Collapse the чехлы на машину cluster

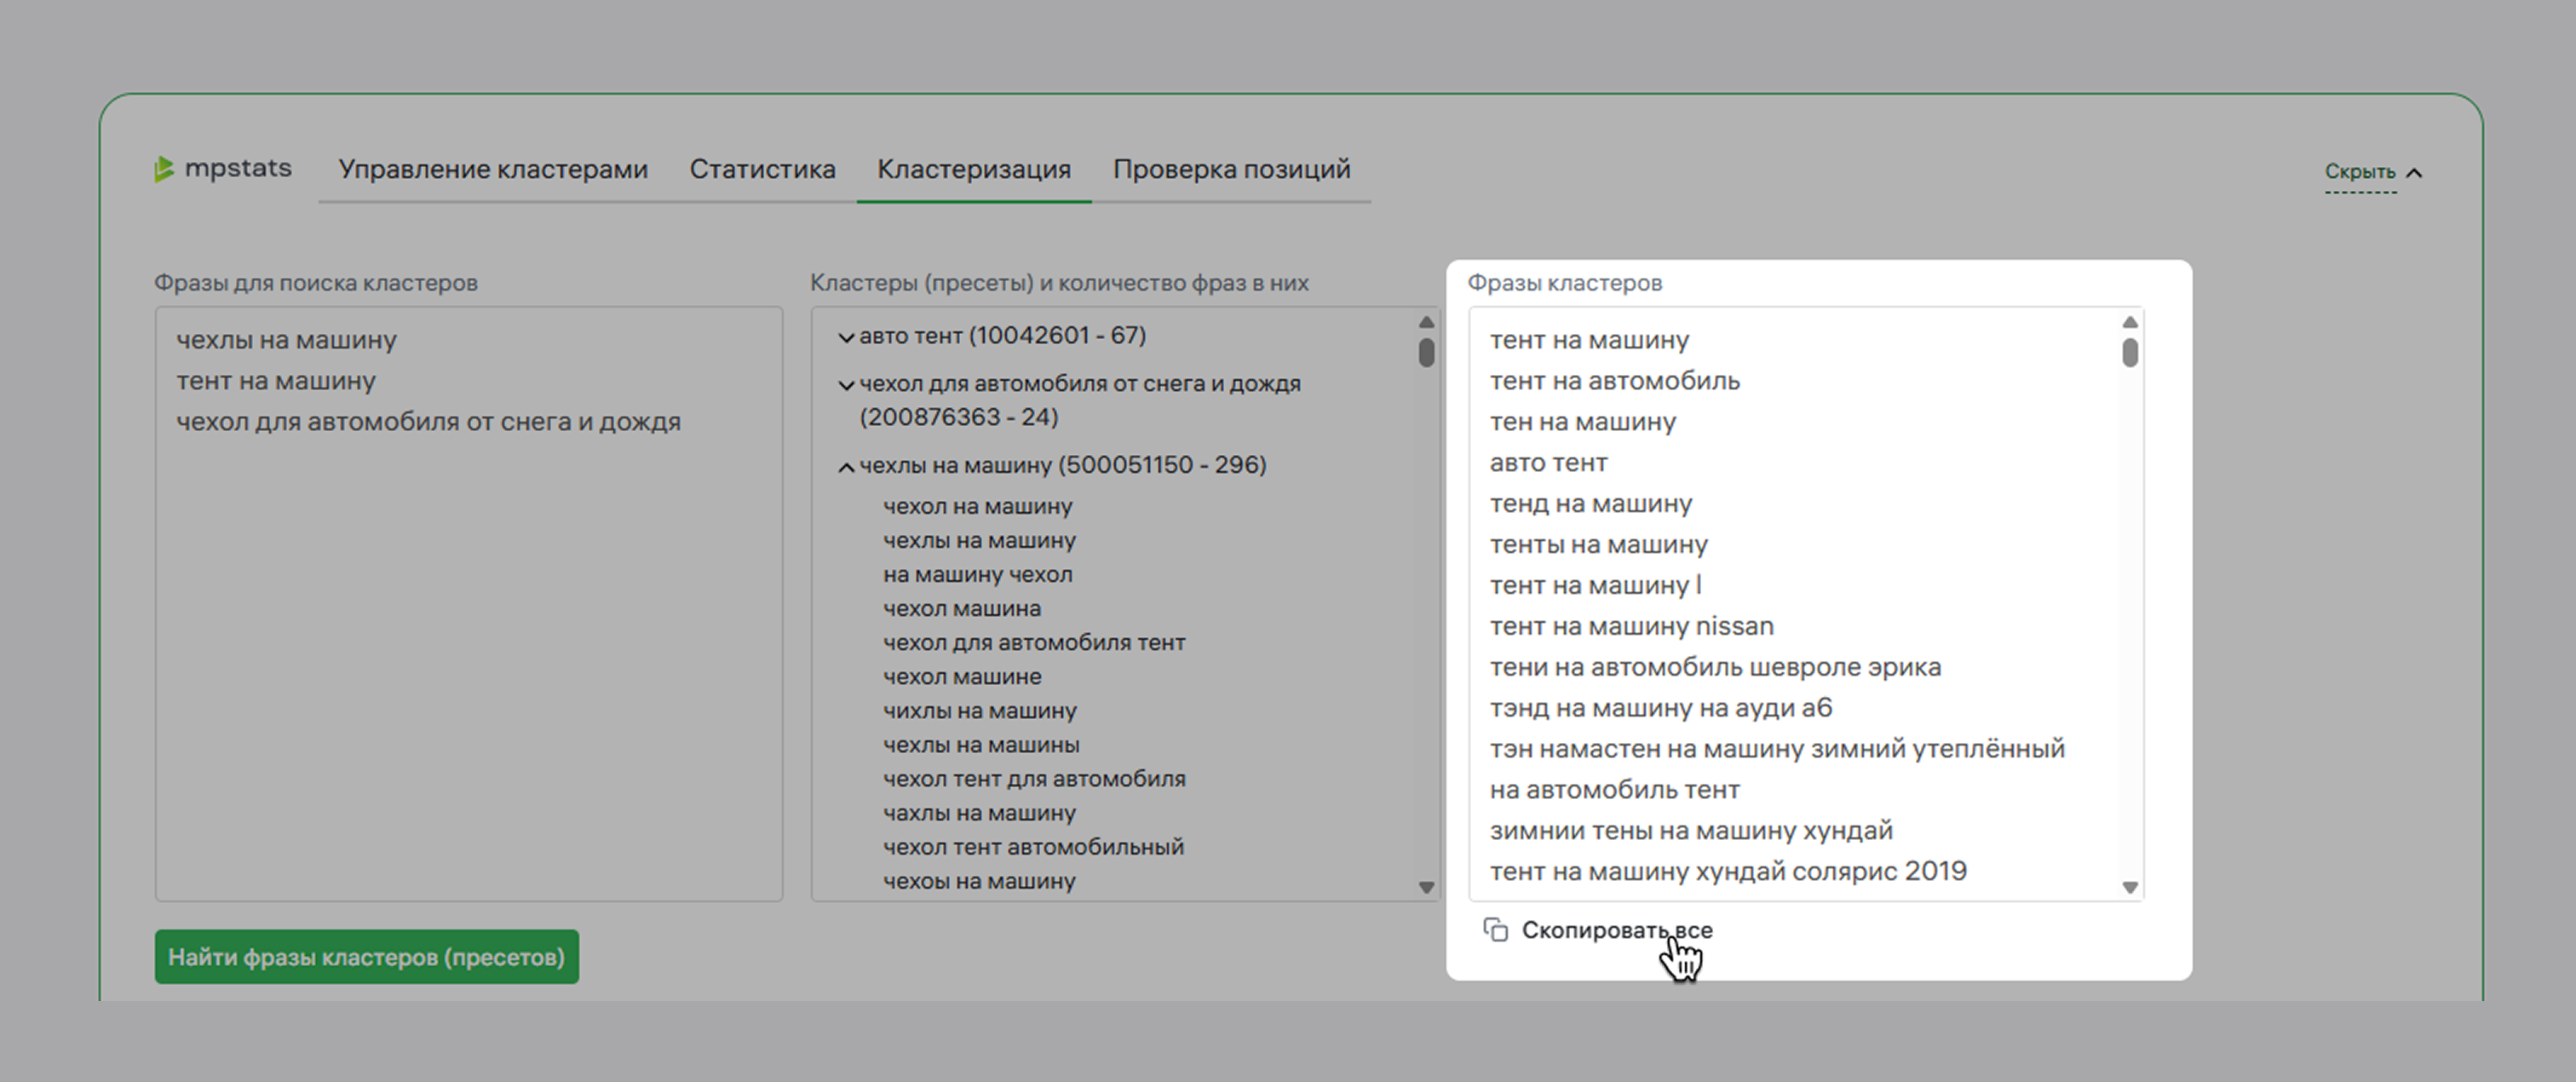click(846, 466)
